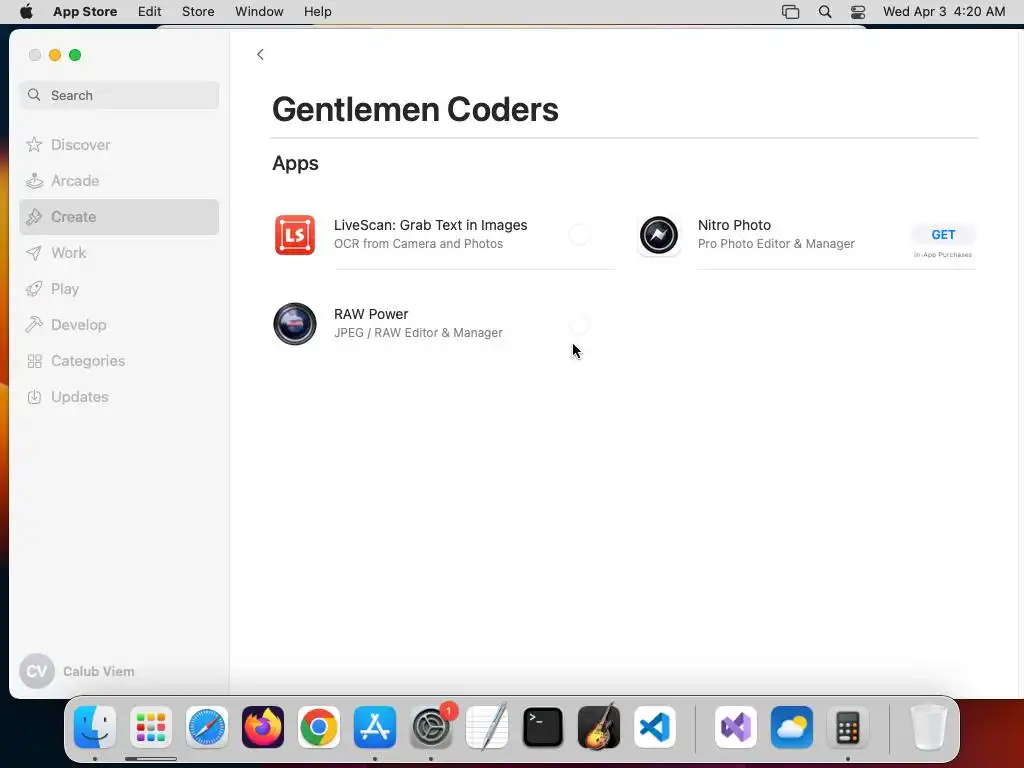This screenshot has height=768, width=1024.
Task: Open the Apple menu
Action: pyautogui.click(x=26, y=12)
